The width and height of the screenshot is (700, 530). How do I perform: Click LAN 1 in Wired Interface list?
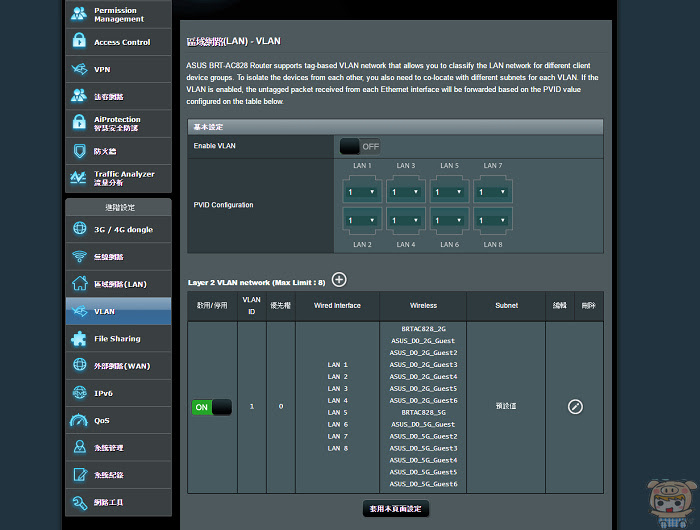tap(338, 365)
